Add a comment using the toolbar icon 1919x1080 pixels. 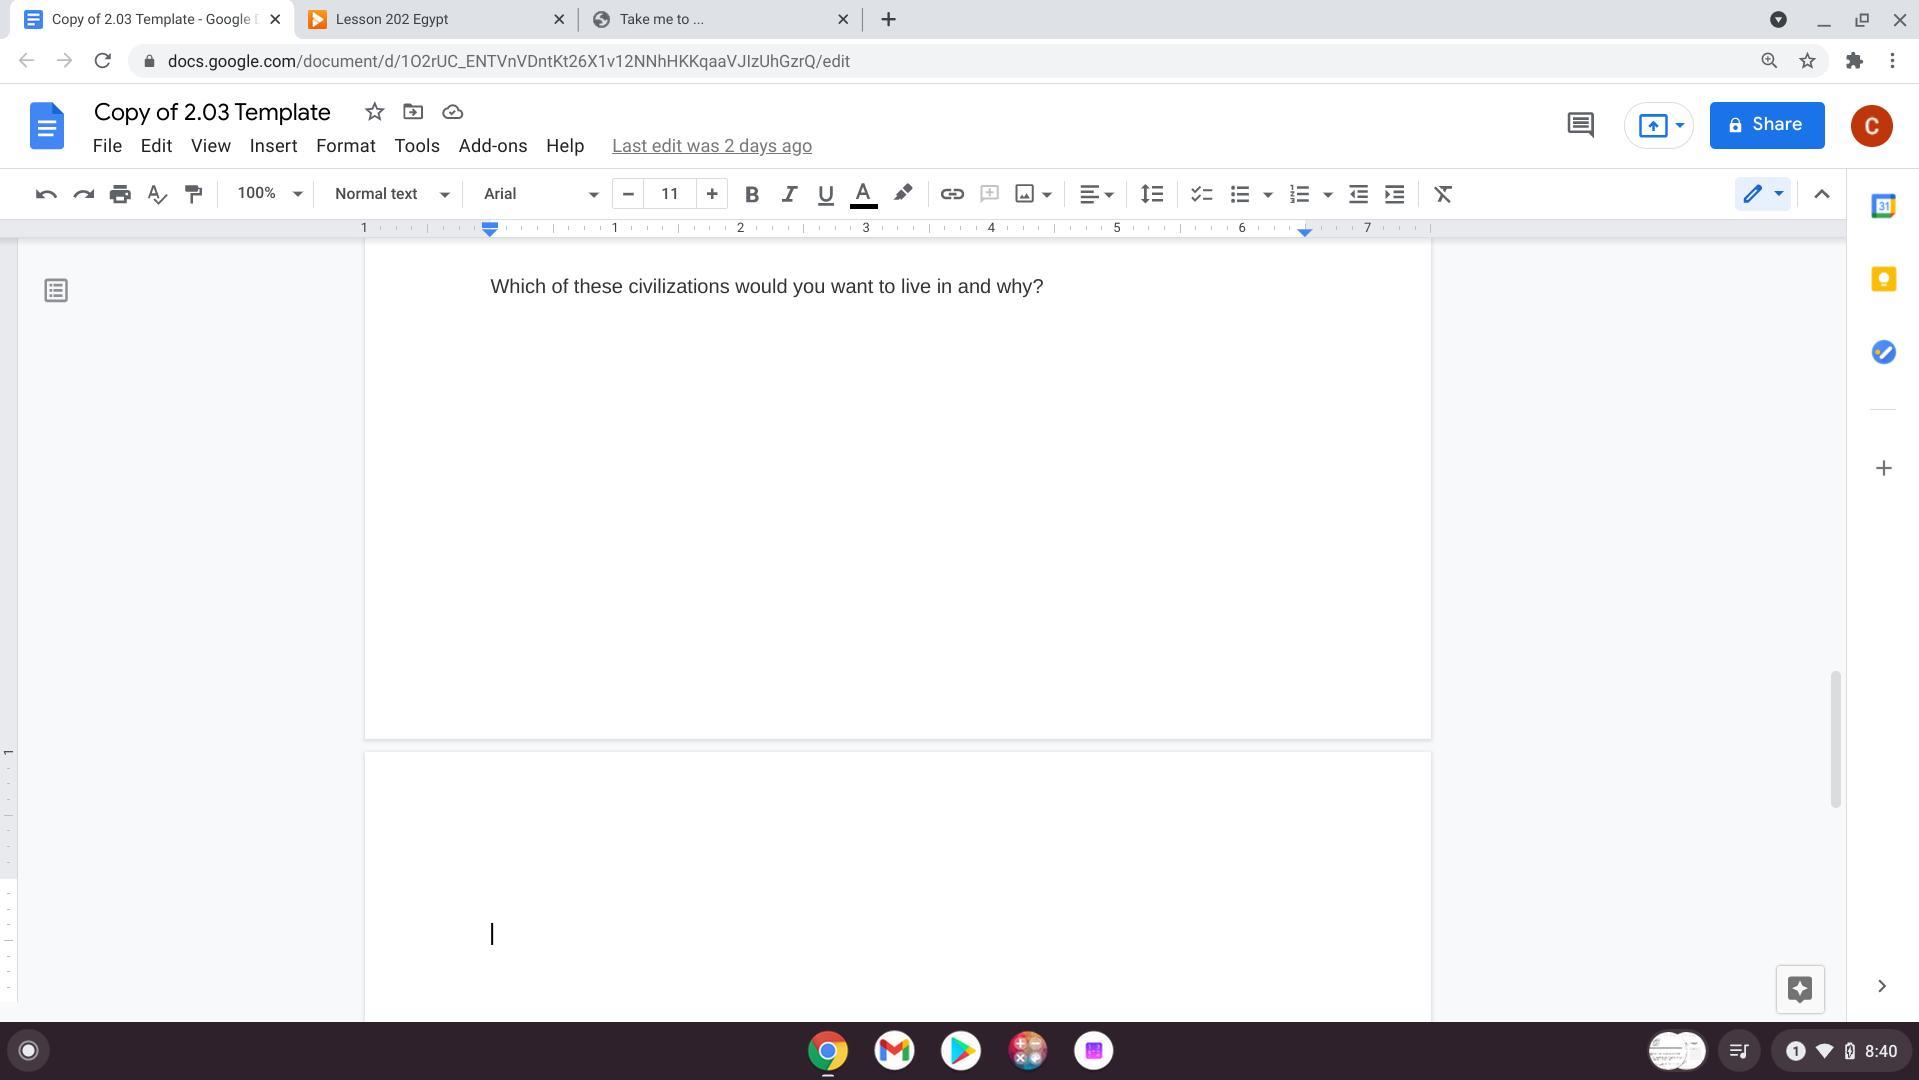(x=989, y=194)
